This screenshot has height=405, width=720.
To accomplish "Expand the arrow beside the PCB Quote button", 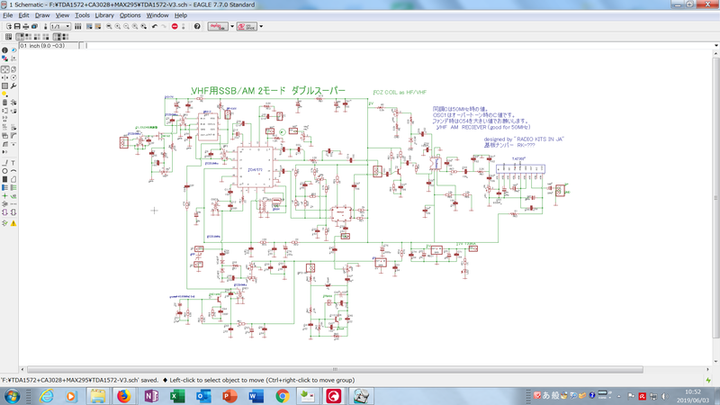I will click(261, 27).
